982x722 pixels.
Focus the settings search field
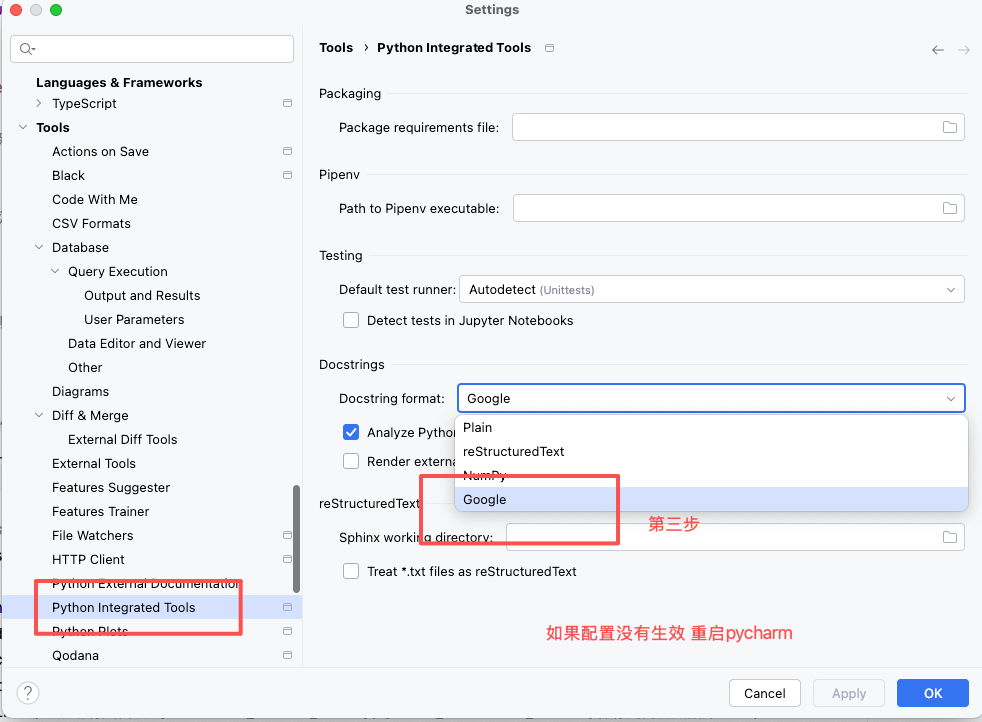pyautogui.click(x=152, y=49)
